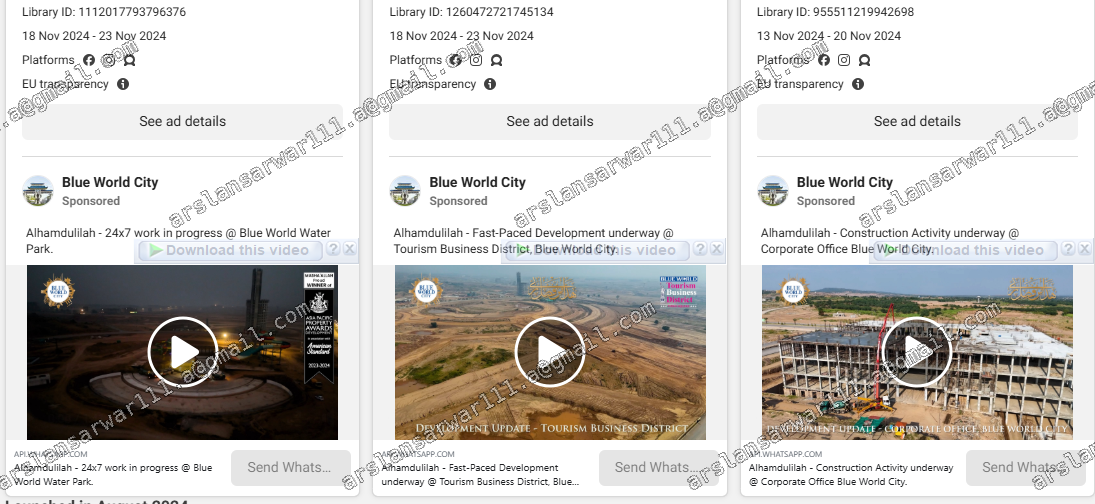1095x504 pixels.
Task: Click Facebook platform icon in Water Park ad
Action: click(x=89, y=60)
